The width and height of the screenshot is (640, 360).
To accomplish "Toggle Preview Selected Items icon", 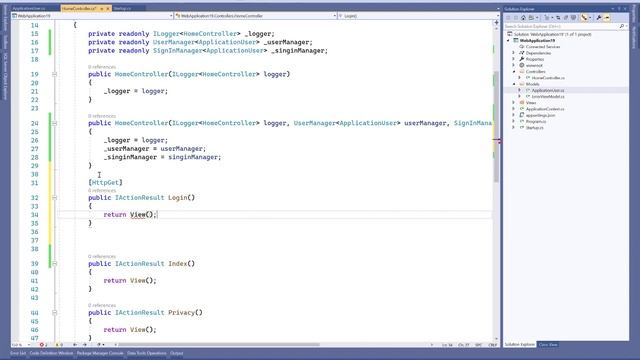I will click(x=607, y=18).
